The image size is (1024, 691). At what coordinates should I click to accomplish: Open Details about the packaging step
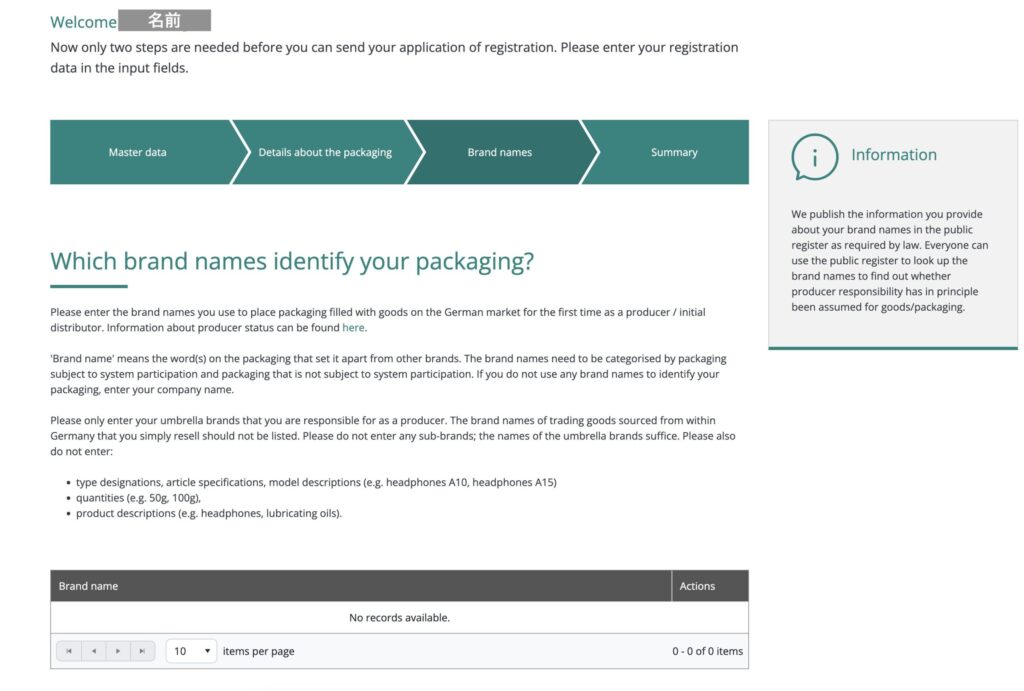pyautogui.click(x=325, y=153)
